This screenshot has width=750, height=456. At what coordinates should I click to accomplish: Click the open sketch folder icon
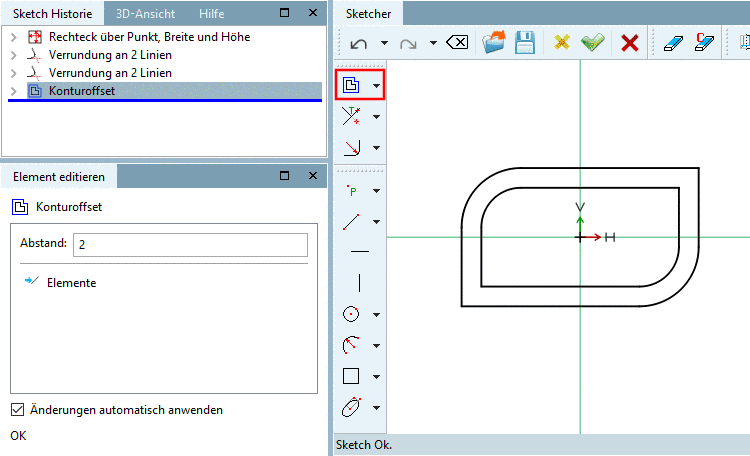494,42
